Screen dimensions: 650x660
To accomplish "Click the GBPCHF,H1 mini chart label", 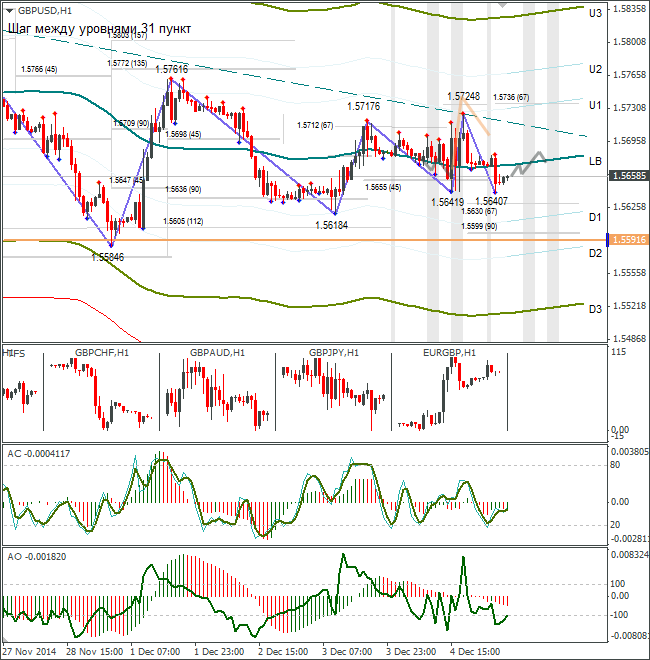I will [102, 353].
